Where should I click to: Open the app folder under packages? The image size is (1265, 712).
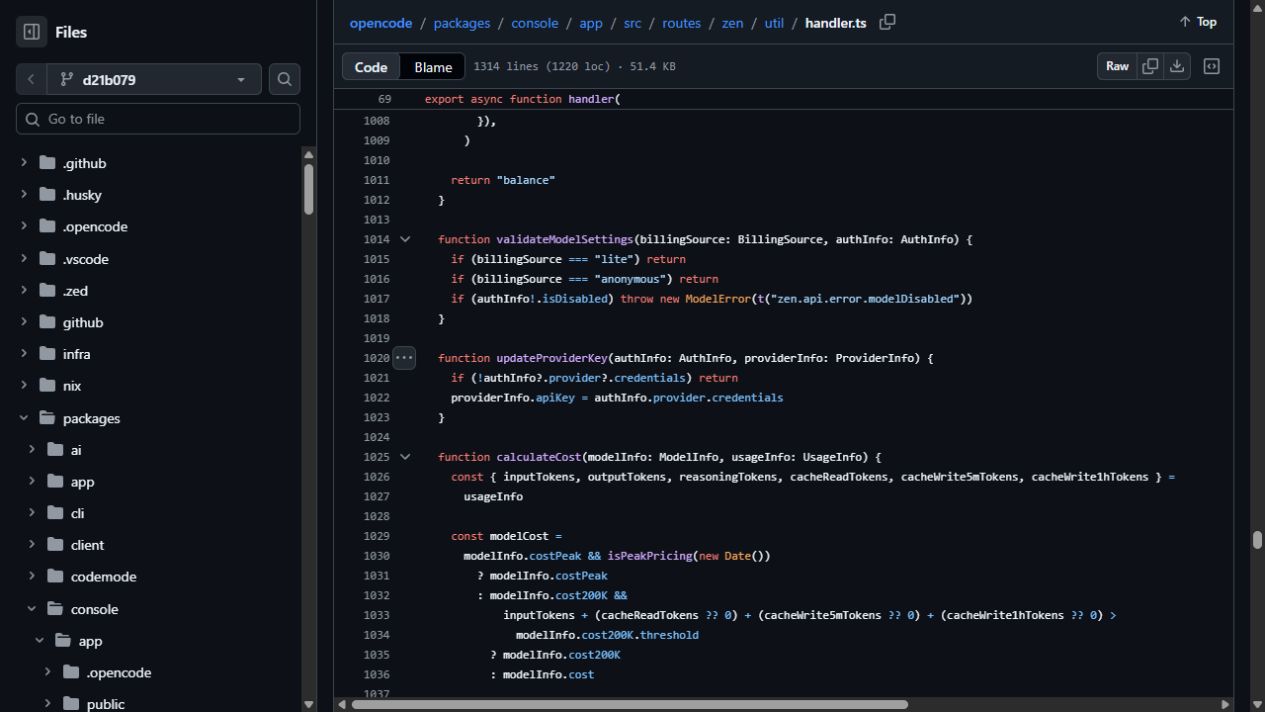(x=82, y=482)
